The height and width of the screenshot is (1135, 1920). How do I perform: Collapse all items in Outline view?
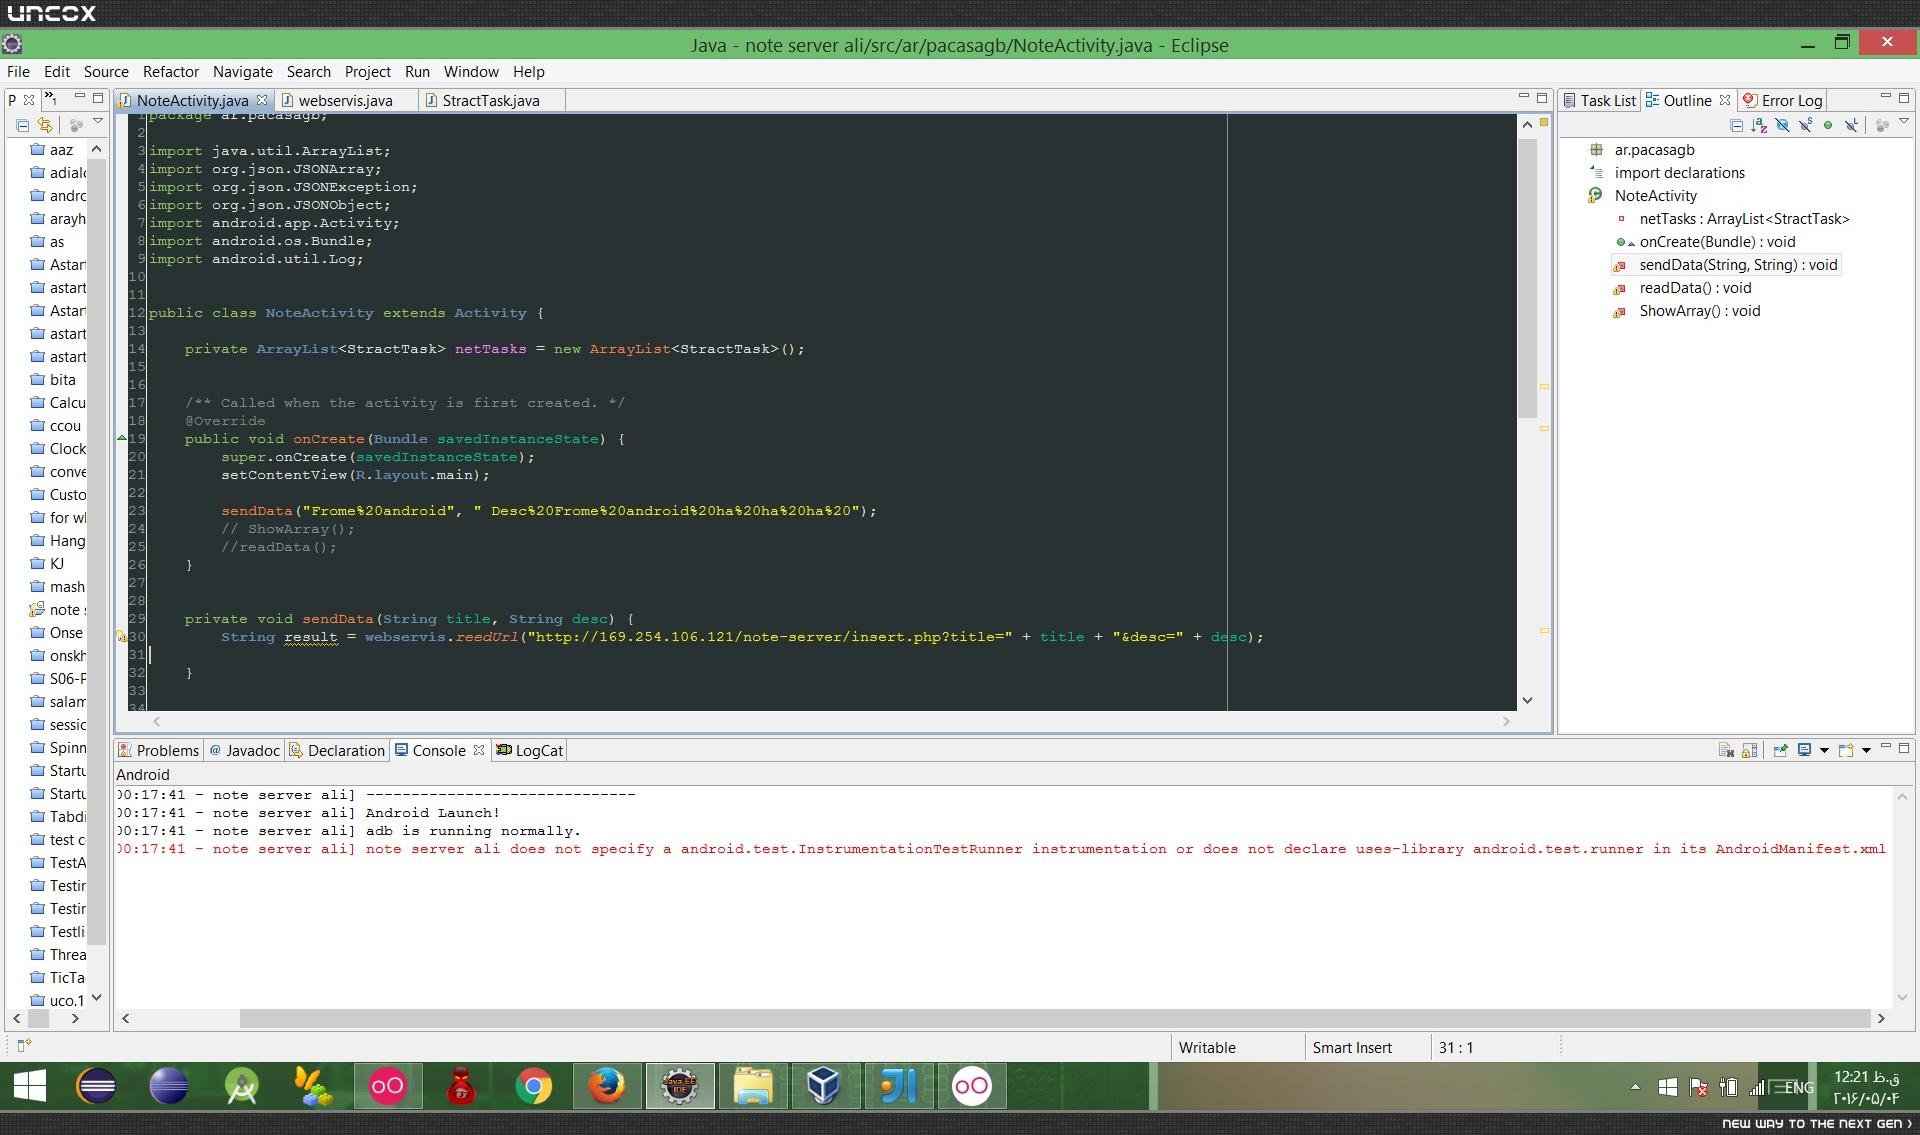(x=1736, y=126)
